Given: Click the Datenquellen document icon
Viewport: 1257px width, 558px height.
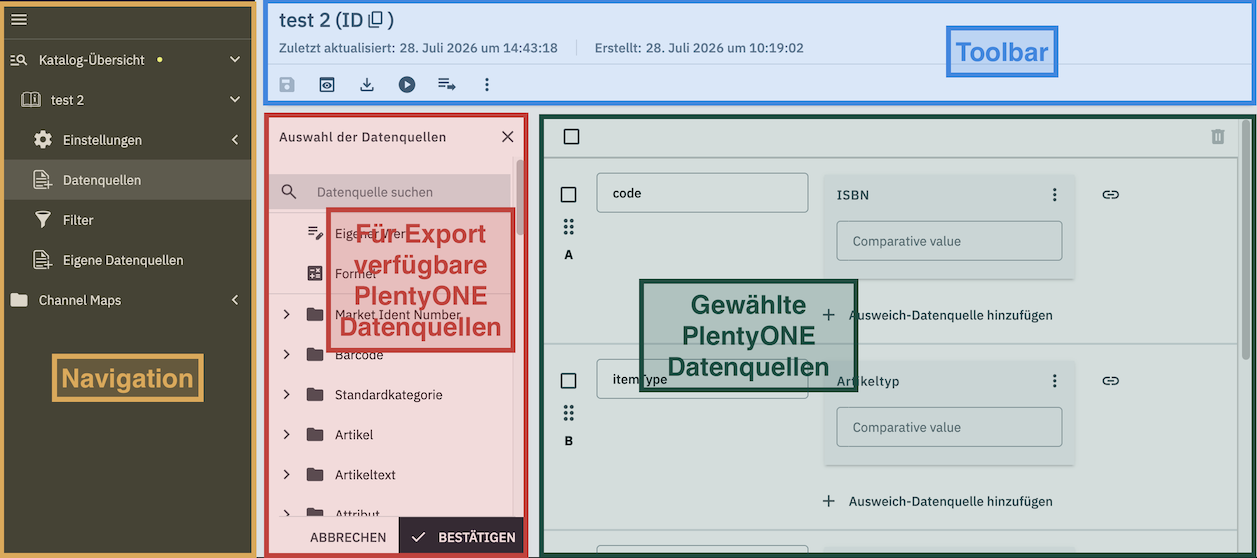Looking at the screenshot, I should click(x=43, y=180).
